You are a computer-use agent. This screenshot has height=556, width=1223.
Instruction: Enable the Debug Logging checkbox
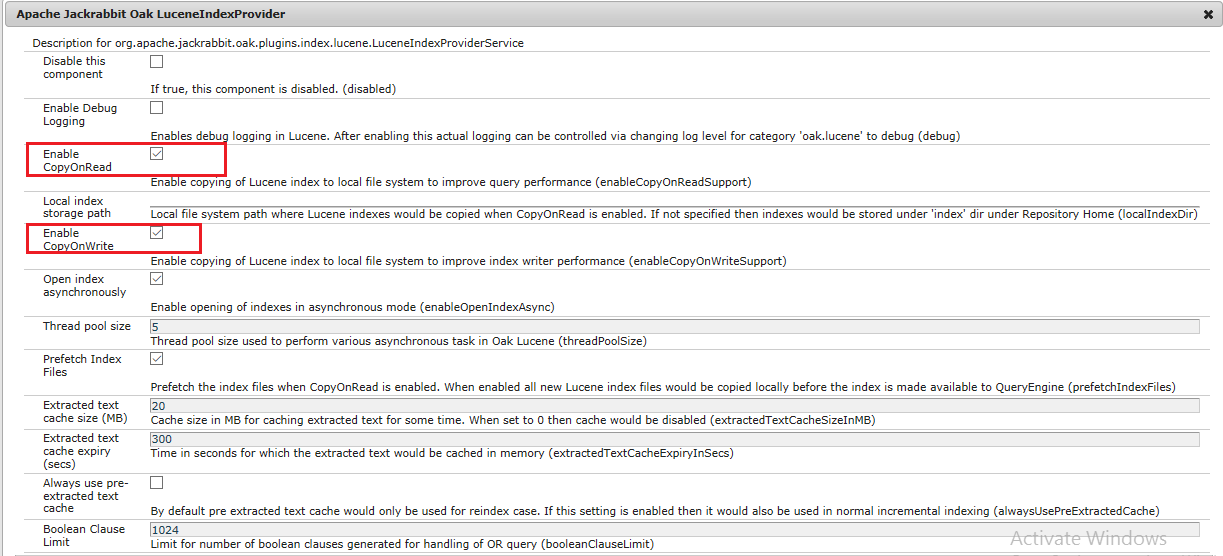click(157, 107)
